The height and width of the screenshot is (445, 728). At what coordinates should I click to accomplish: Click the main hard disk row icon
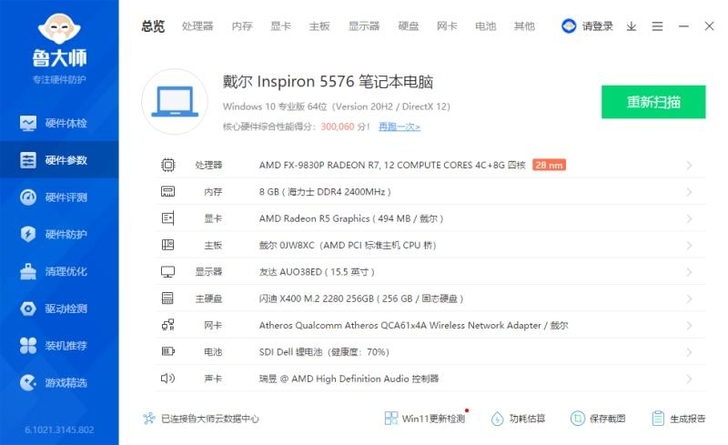(x=168, y=298)
